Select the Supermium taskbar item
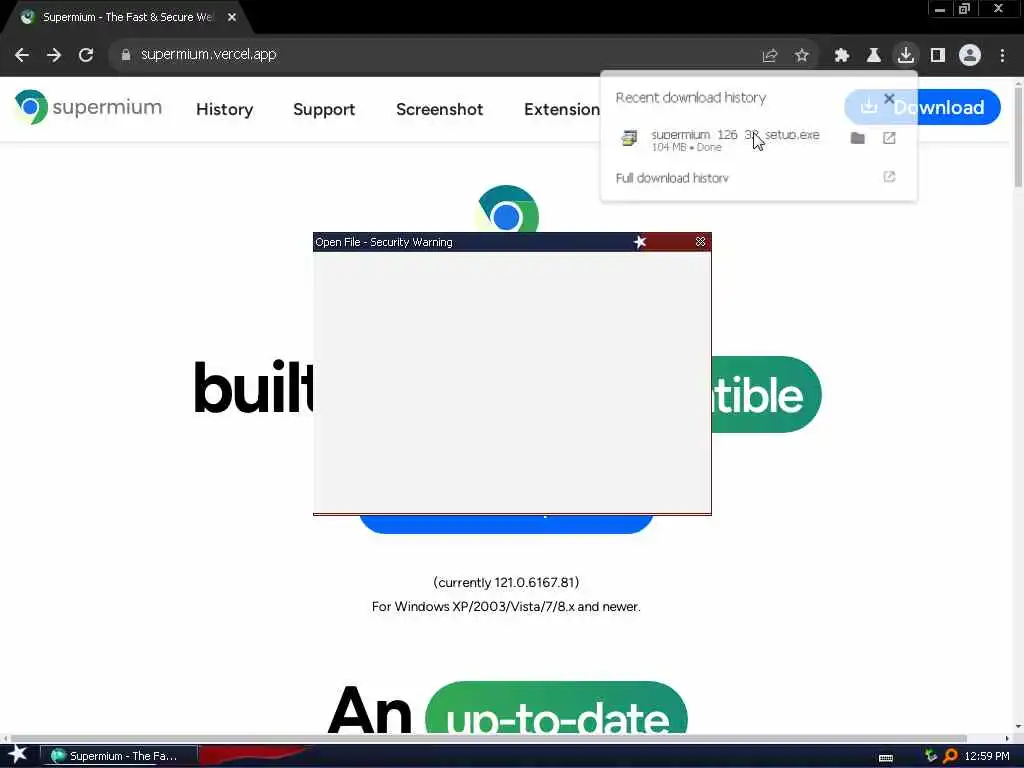The image size is (1024, 768). pos(119,756)
